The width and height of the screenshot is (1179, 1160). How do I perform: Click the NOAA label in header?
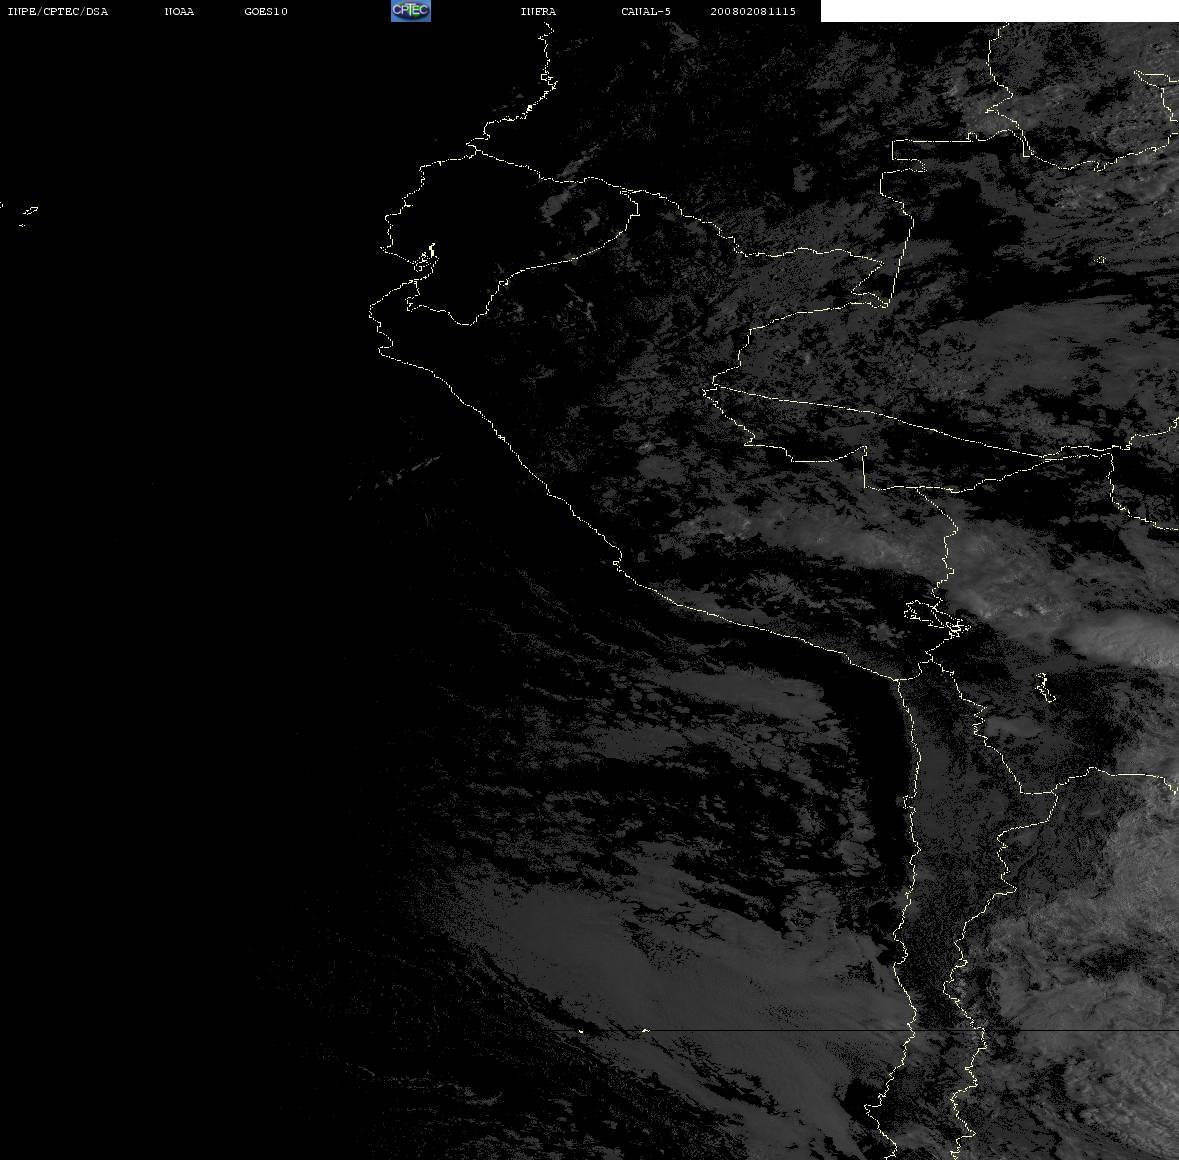179,11
